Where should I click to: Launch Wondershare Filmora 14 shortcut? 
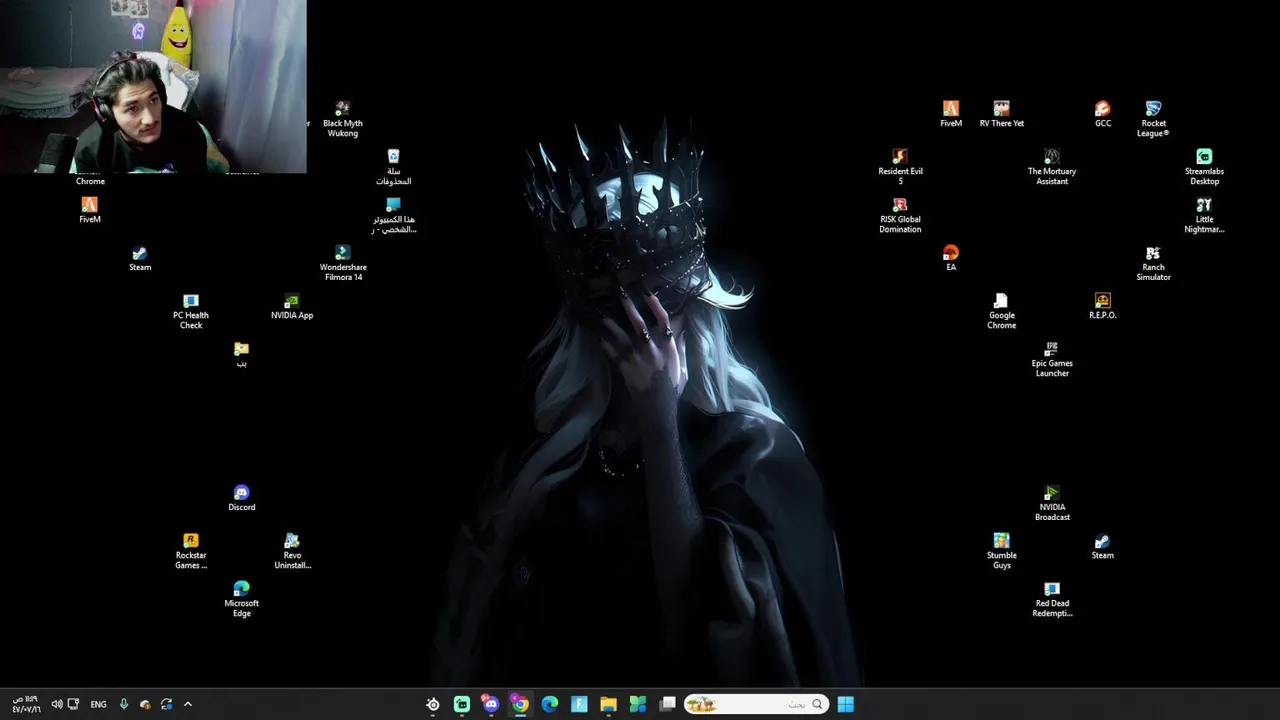[x=342, y=263]
